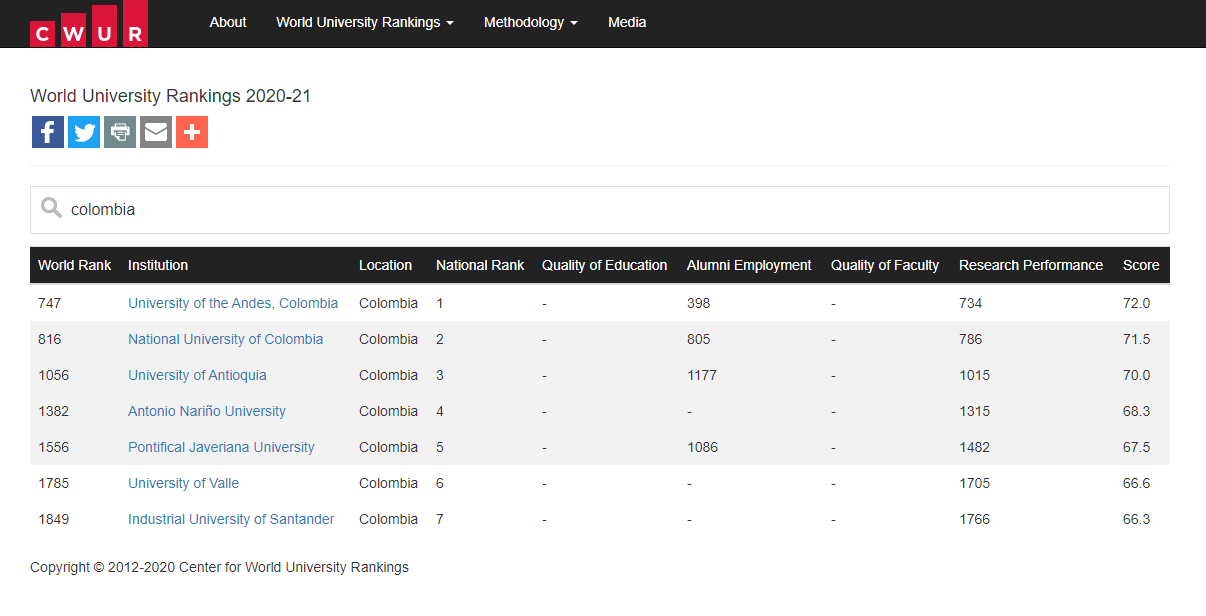Open National University of Colombia link
The image size is (1206, 616).
click(226, 339)
